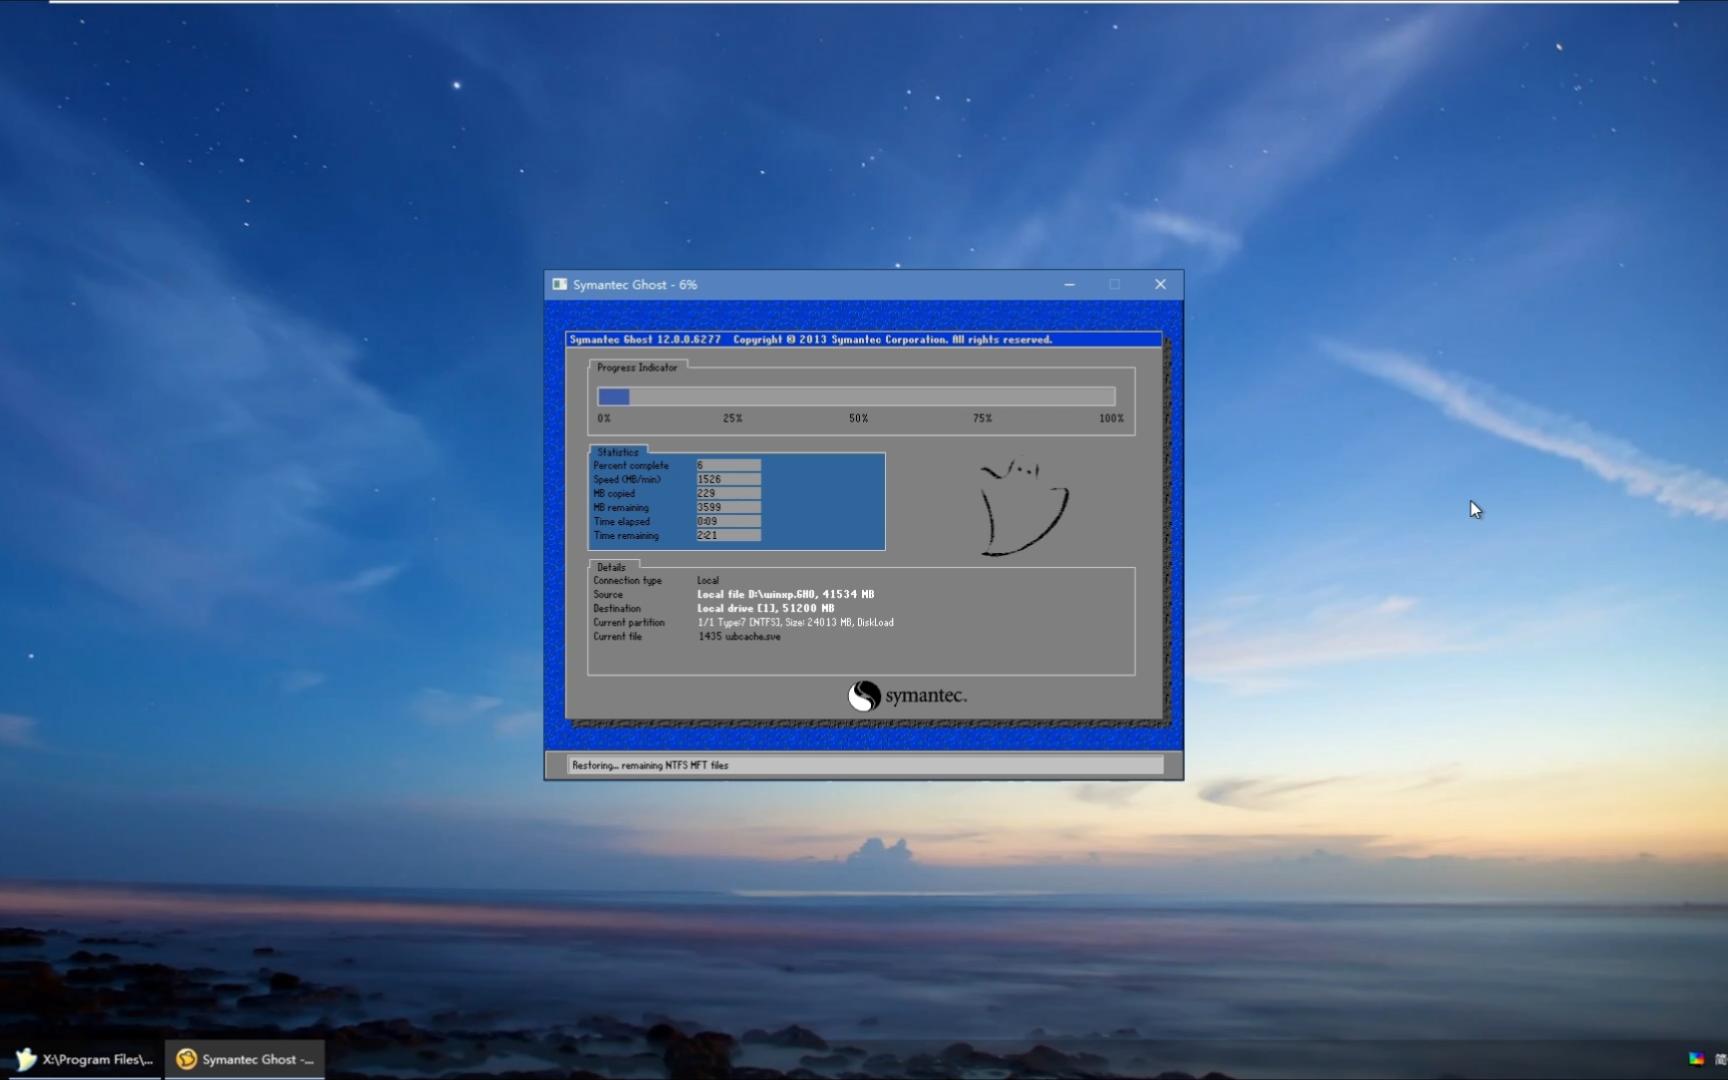Click the Connection type value 'Local'

[708, 580]
